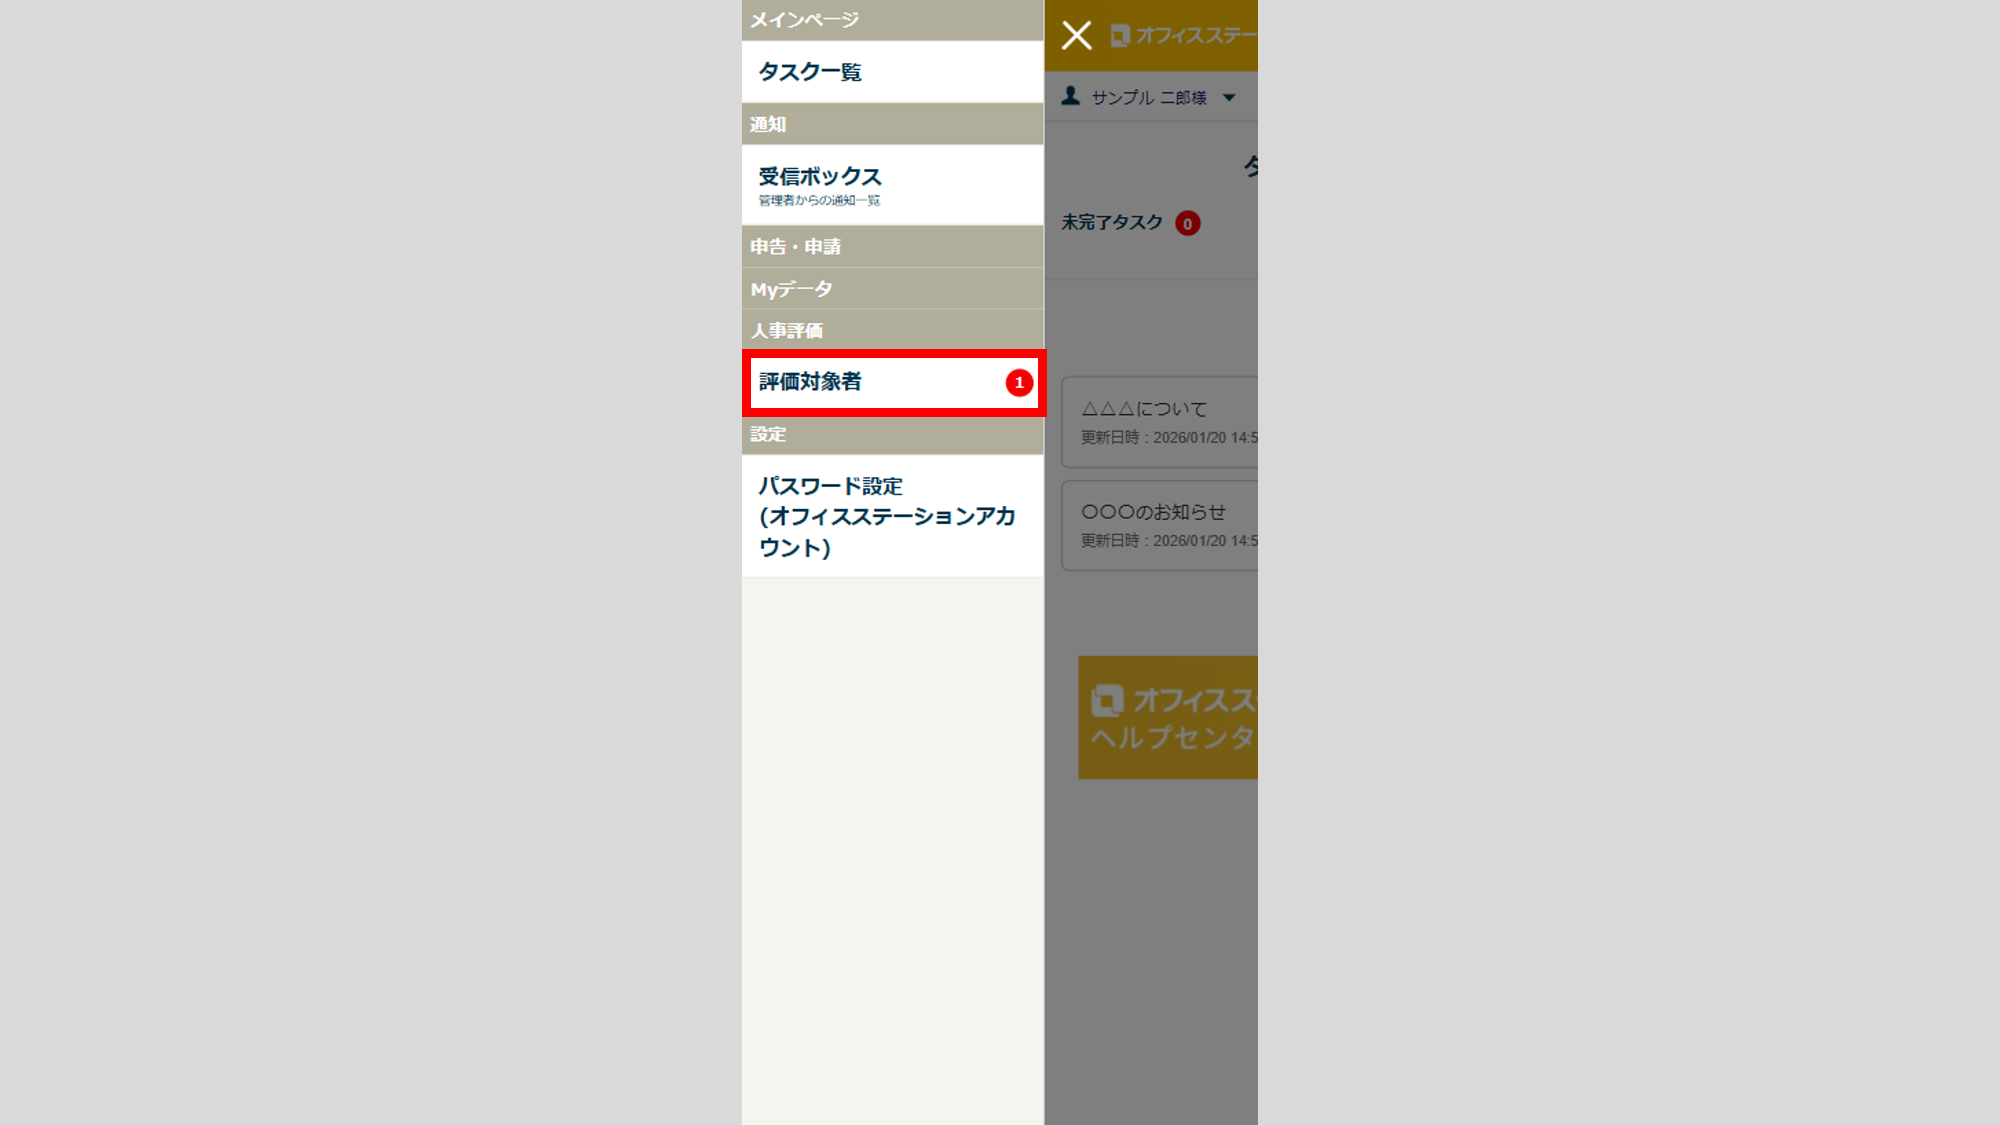This screenshot has height=1125, width=2000.
Task: Expand the Myデータ section header
Action: (892, 289)
